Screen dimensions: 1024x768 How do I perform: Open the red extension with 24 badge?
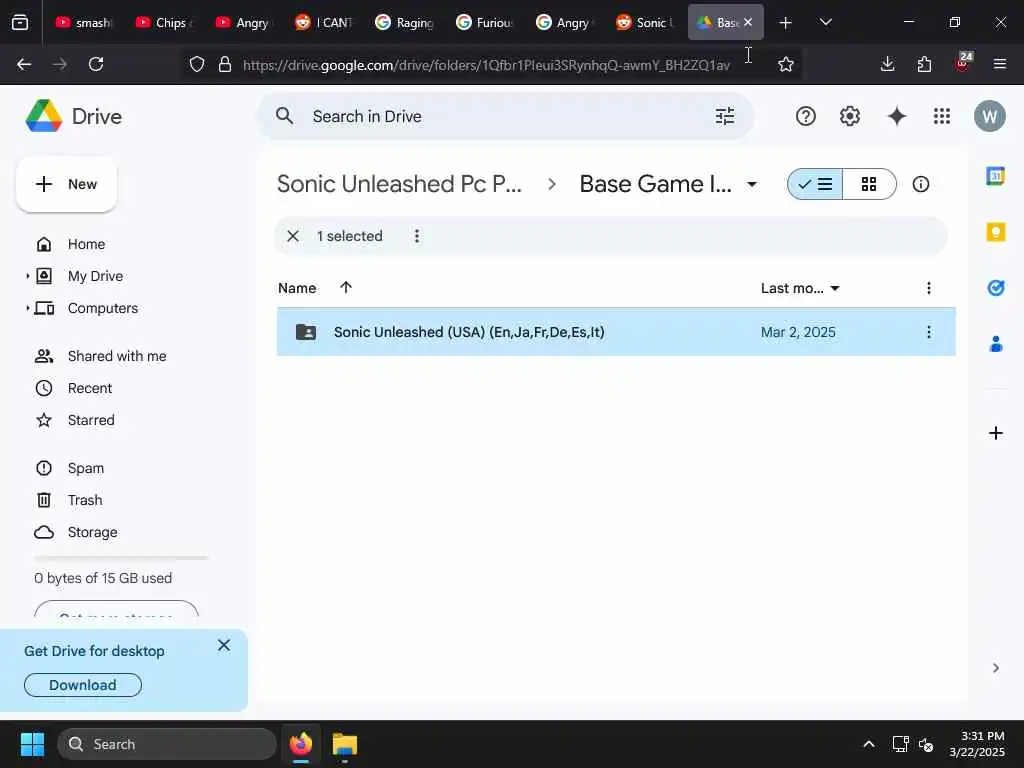(x=963, y=63)
